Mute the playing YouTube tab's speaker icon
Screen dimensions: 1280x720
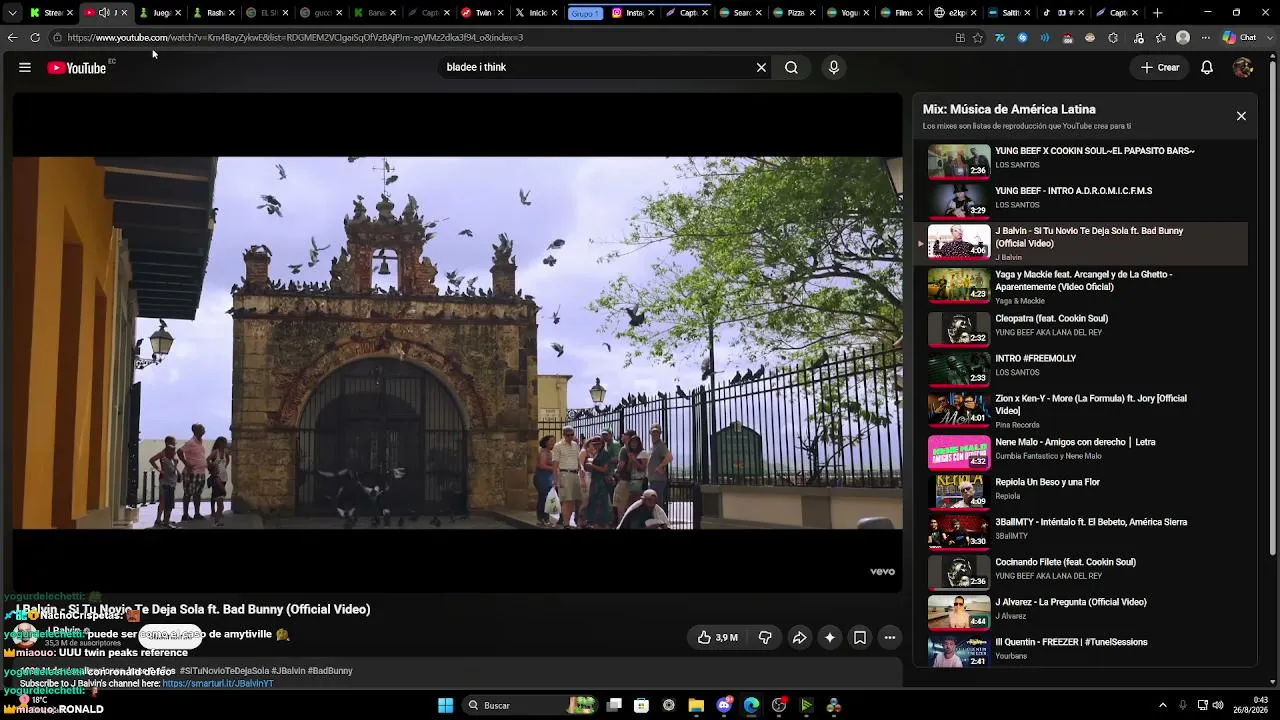[104, 13]
